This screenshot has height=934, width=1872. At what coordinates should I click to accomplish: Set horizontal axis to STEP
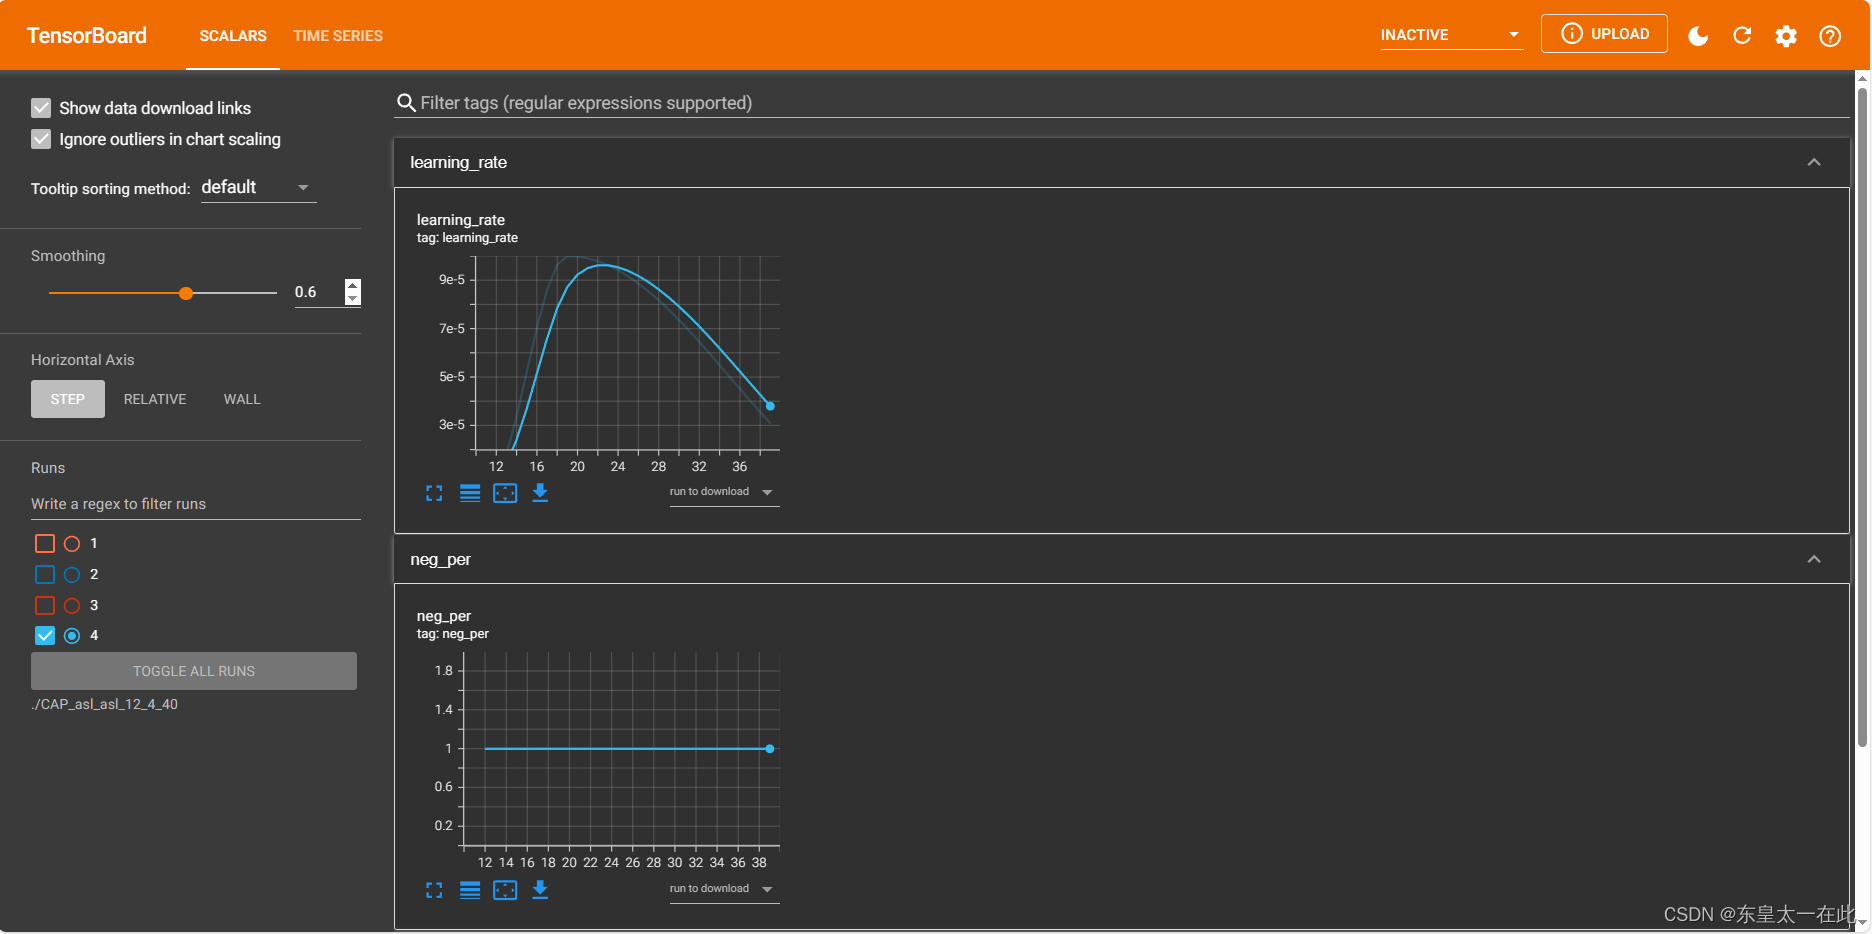click(68, 399)
